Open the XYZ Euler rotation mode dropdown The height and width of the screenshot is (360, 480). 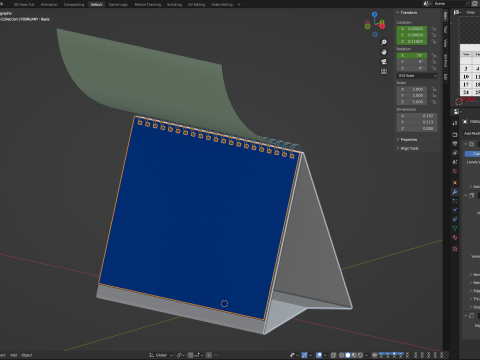click(x=417, y=76)
